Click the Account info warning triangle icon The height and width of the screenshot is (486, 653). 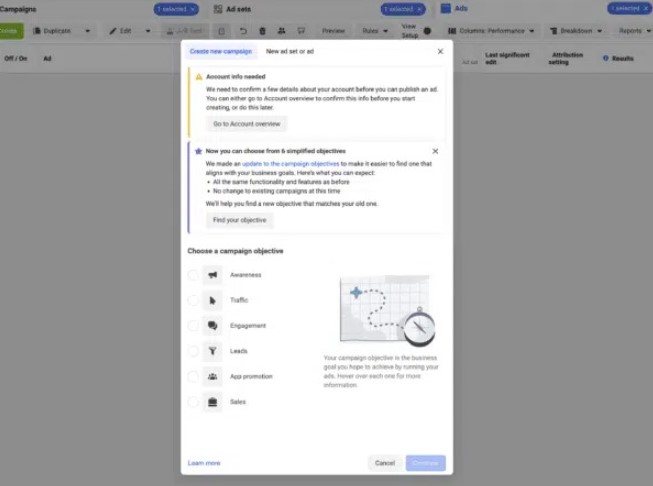(199, 77)
